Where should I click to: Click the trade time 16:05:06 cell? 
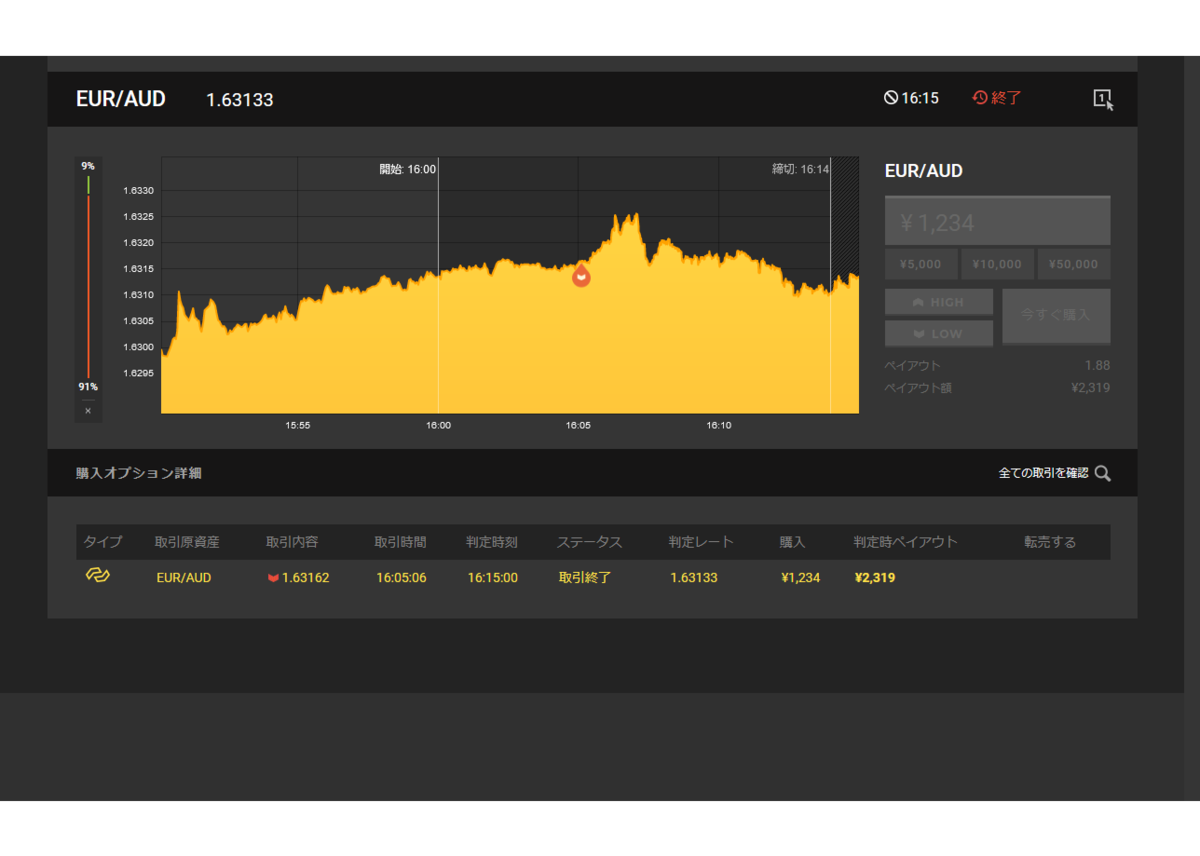pos(402,578)
